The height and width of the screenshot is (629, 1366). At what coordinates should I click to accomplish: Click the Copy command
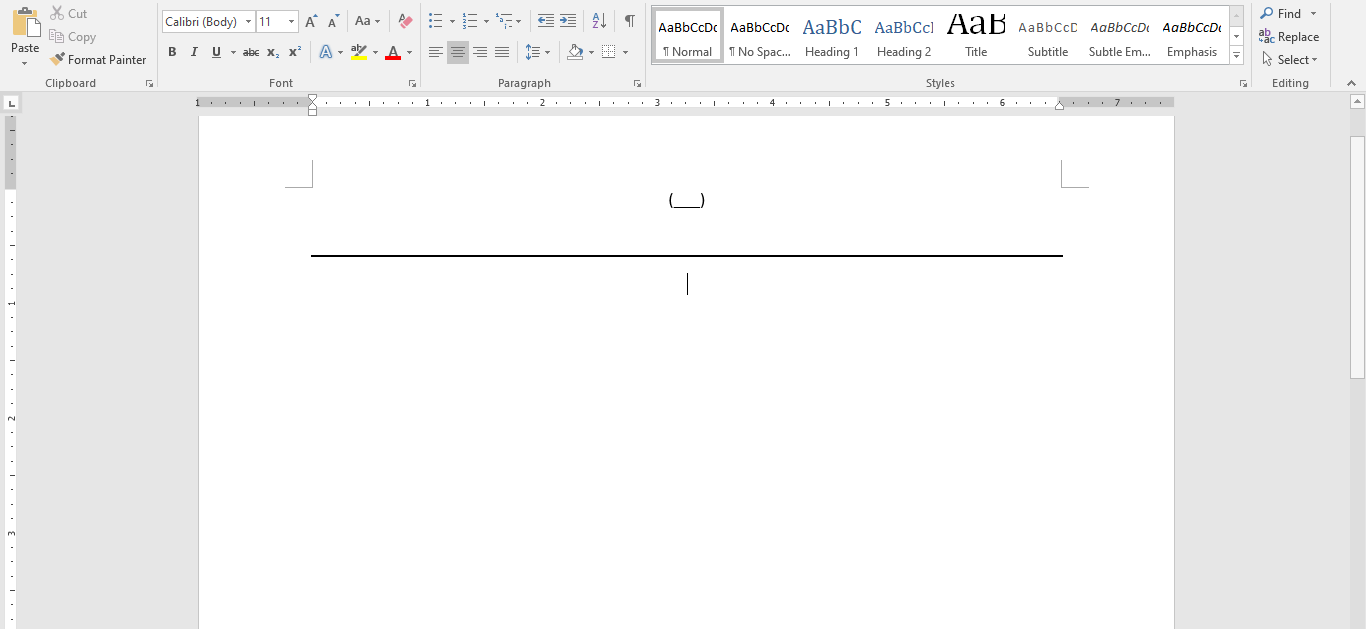[73, 37]
